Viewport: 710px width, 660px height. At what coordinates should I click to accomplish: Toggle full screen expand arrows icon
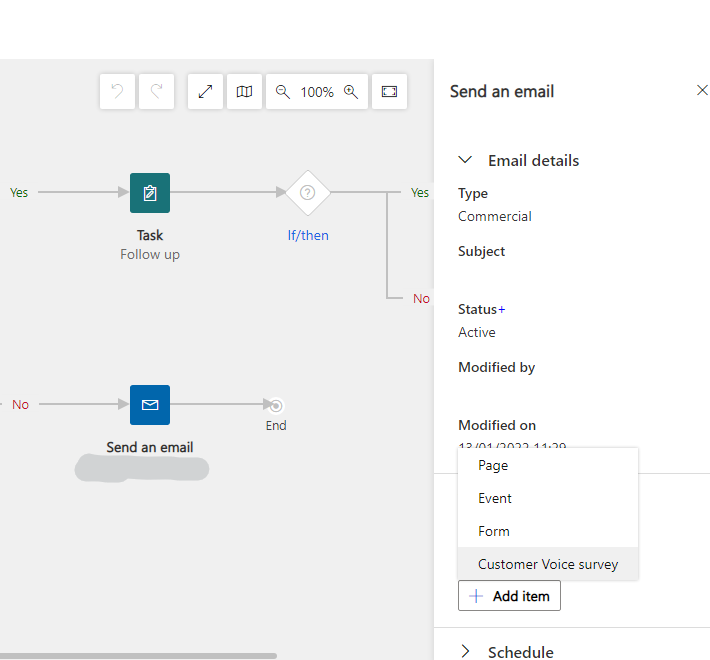tap(206, 91)
